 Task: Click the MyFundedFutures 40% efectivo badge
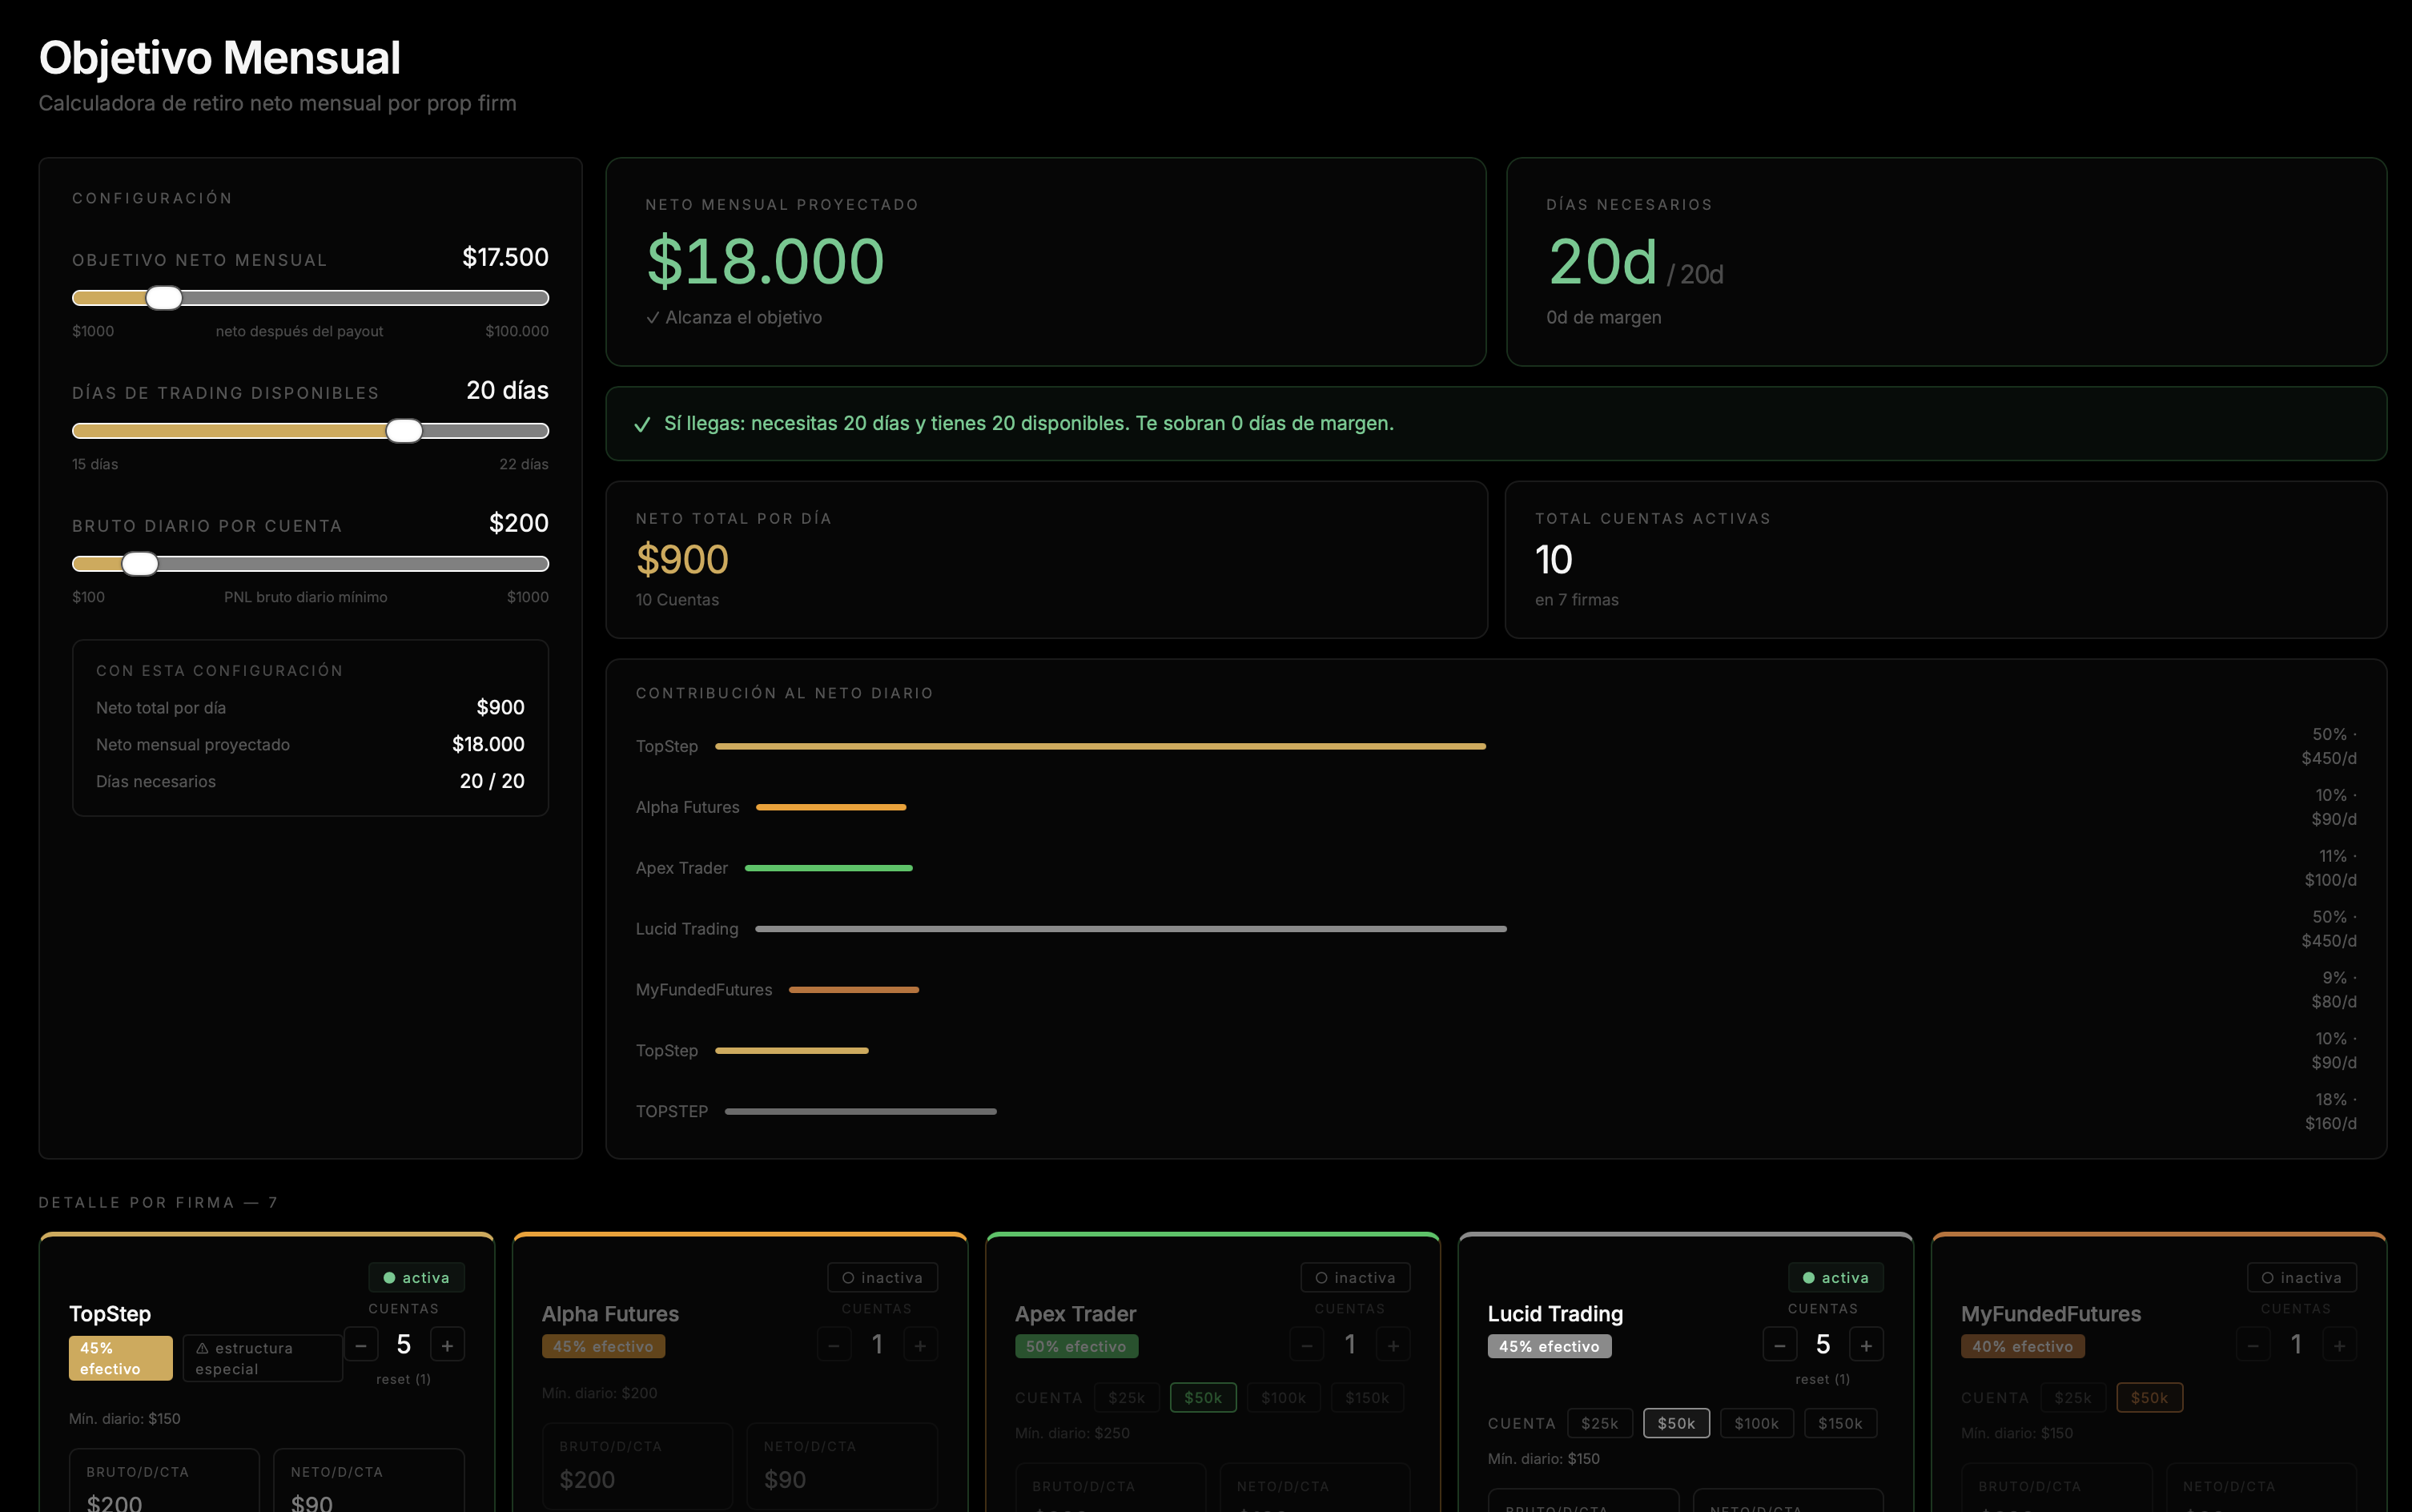coord(2022,1346)
